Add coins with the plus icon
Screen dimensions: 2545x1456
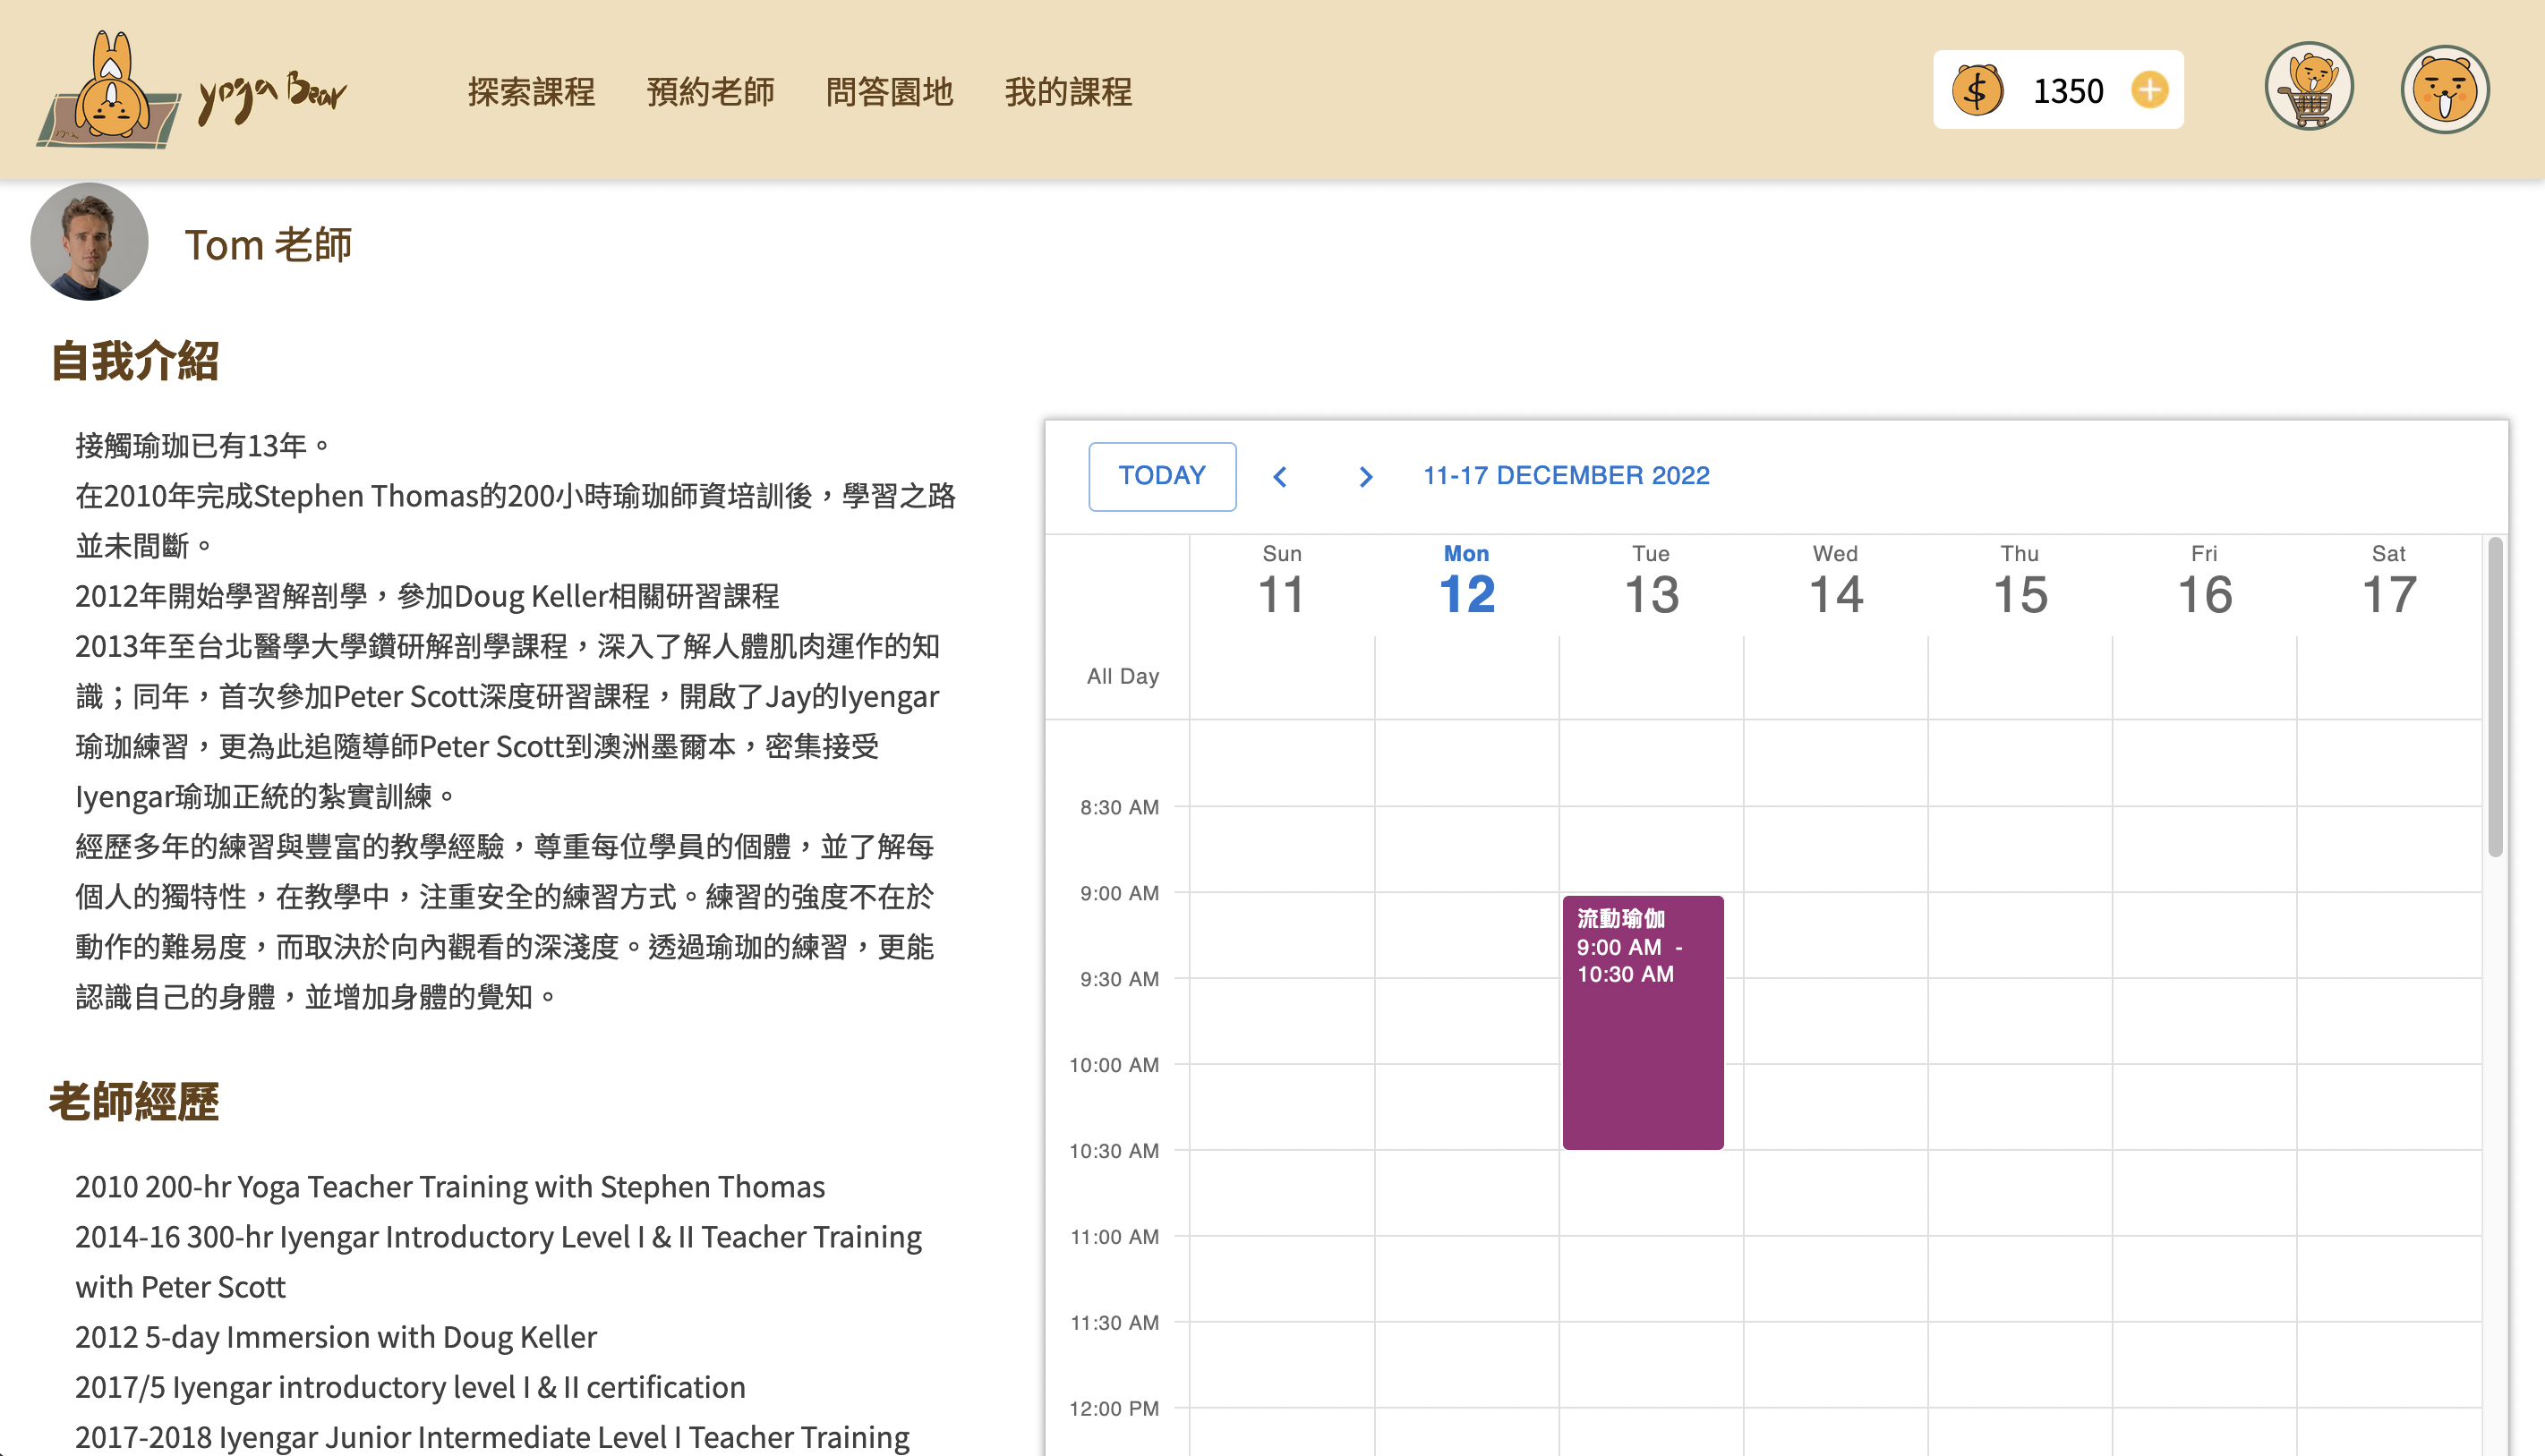[x=2149, y=90]
